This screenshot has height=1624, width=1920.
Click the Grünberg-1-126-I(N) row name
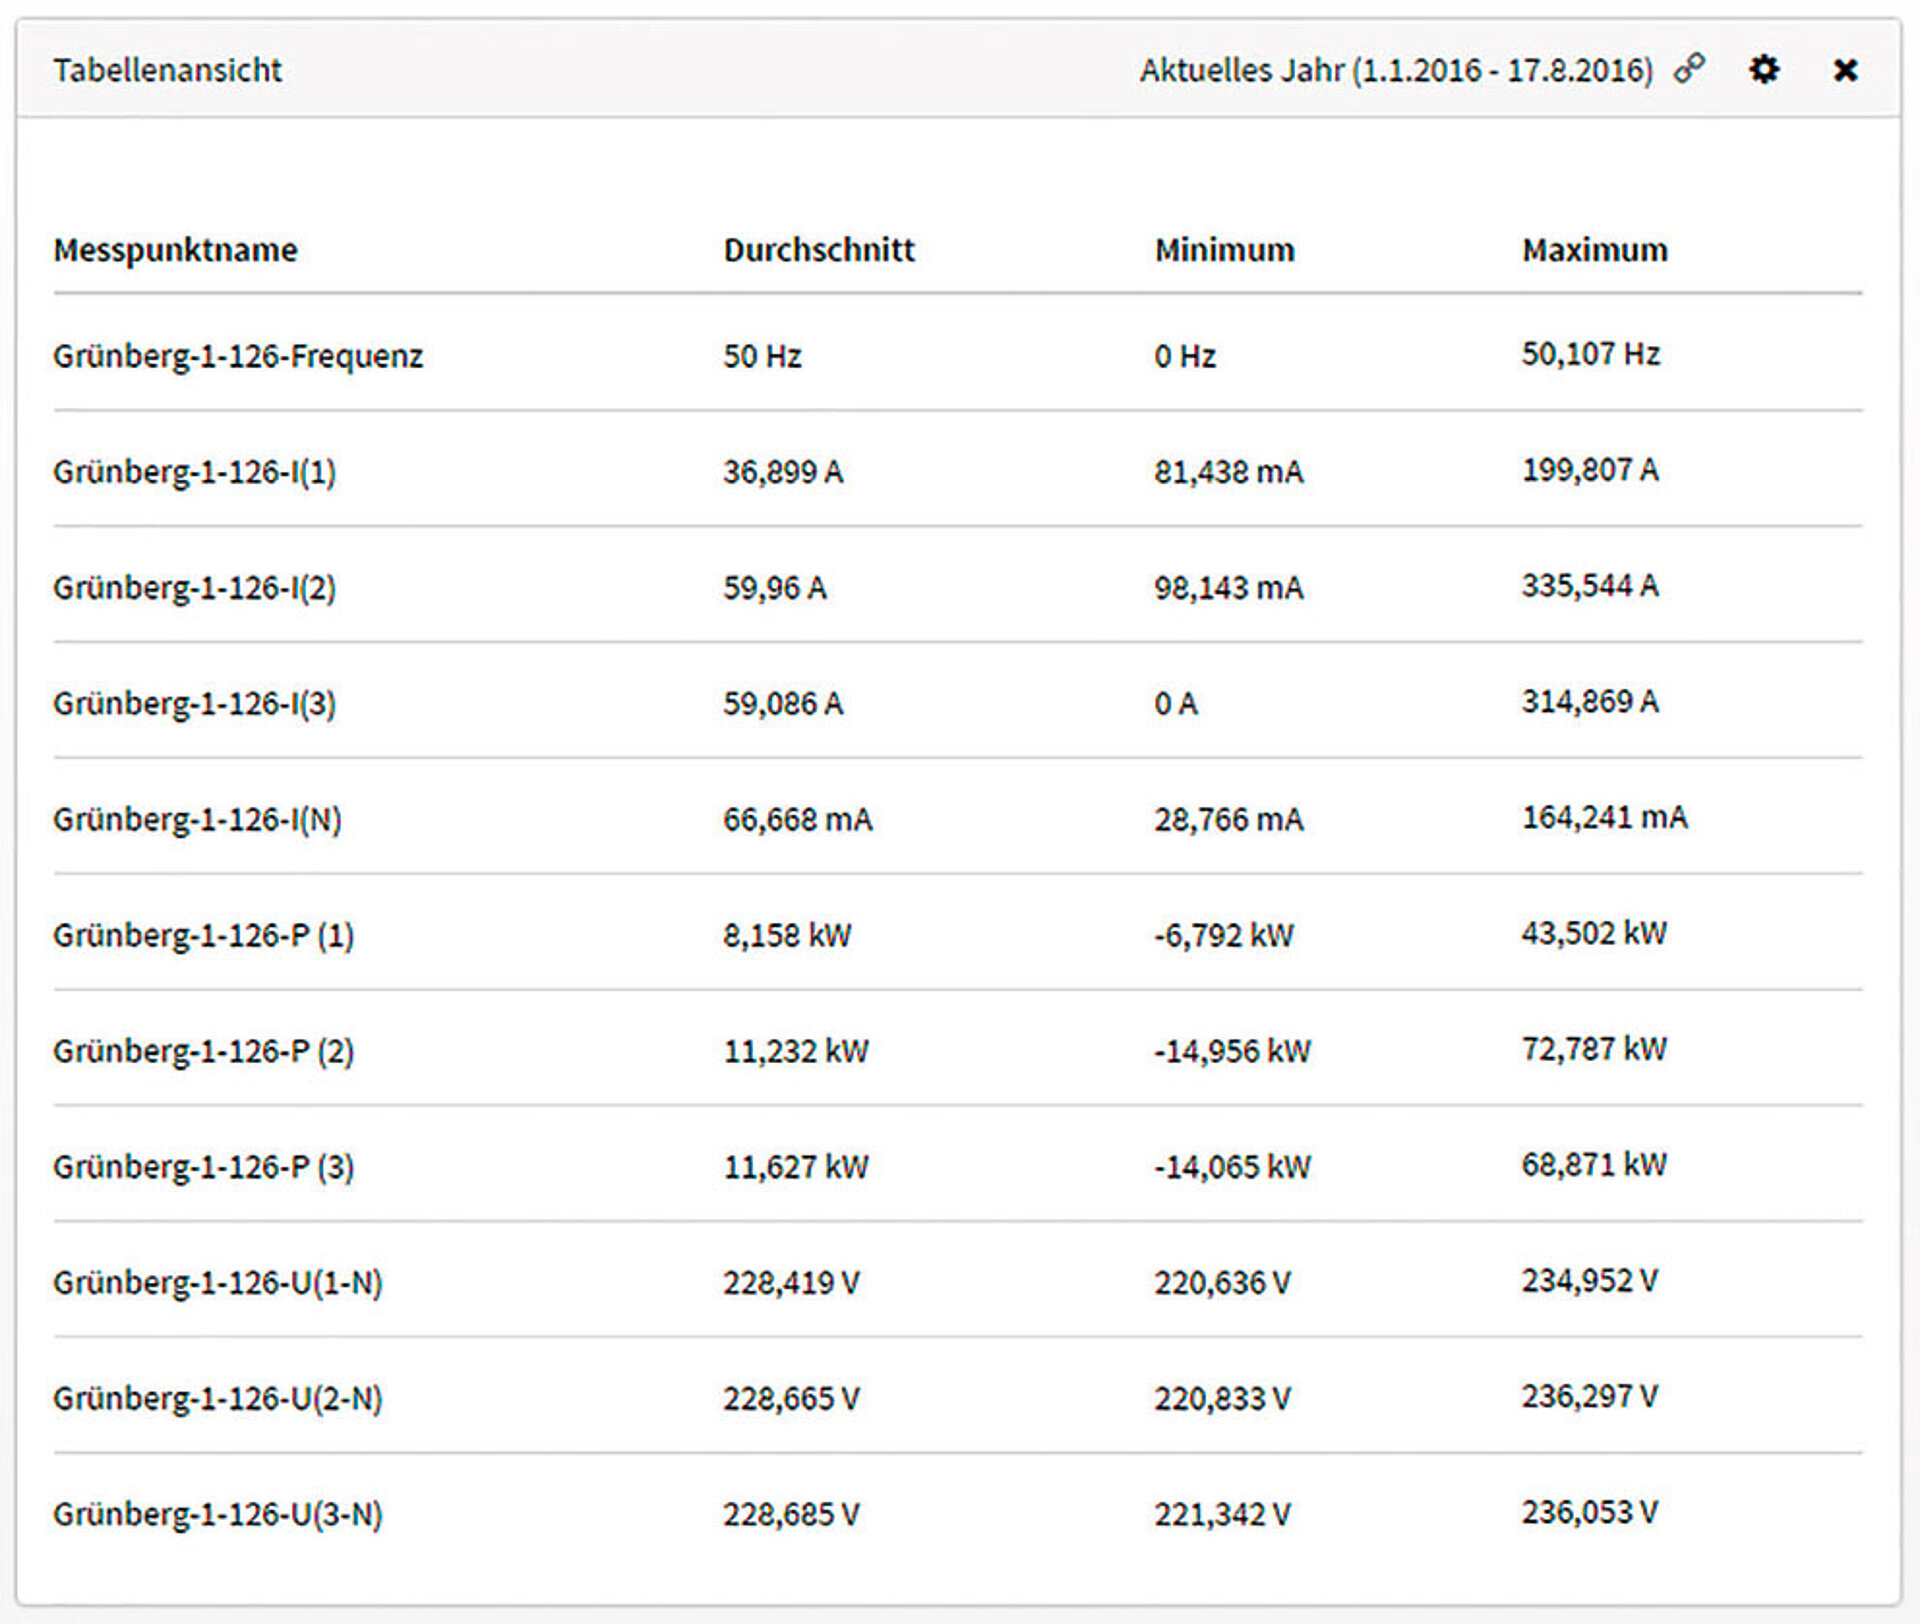click(x=197, y=819)
